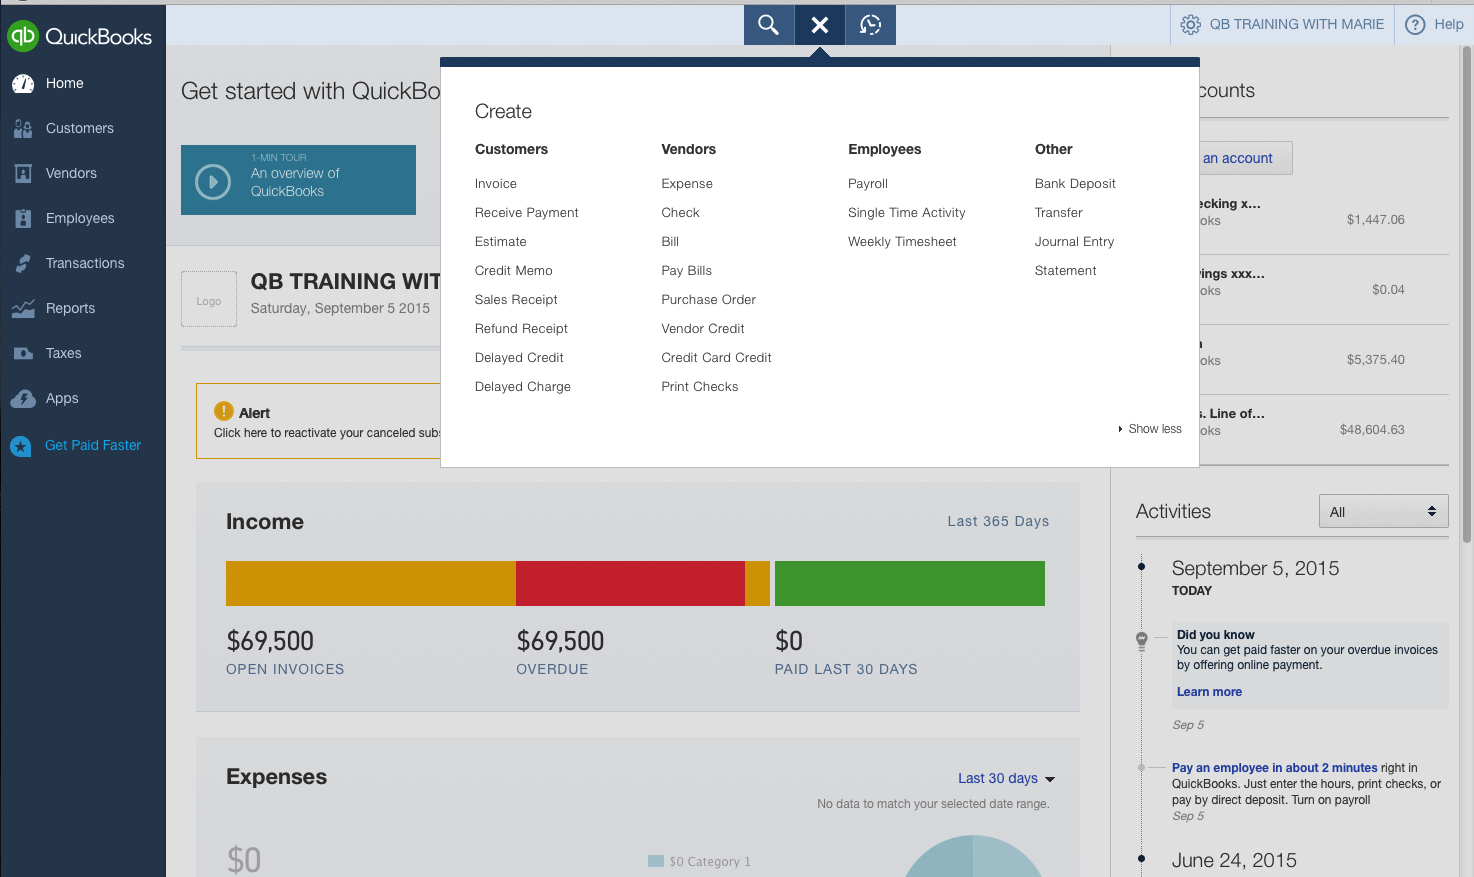Click the QuickBooks logo

(x=80, y=37)
